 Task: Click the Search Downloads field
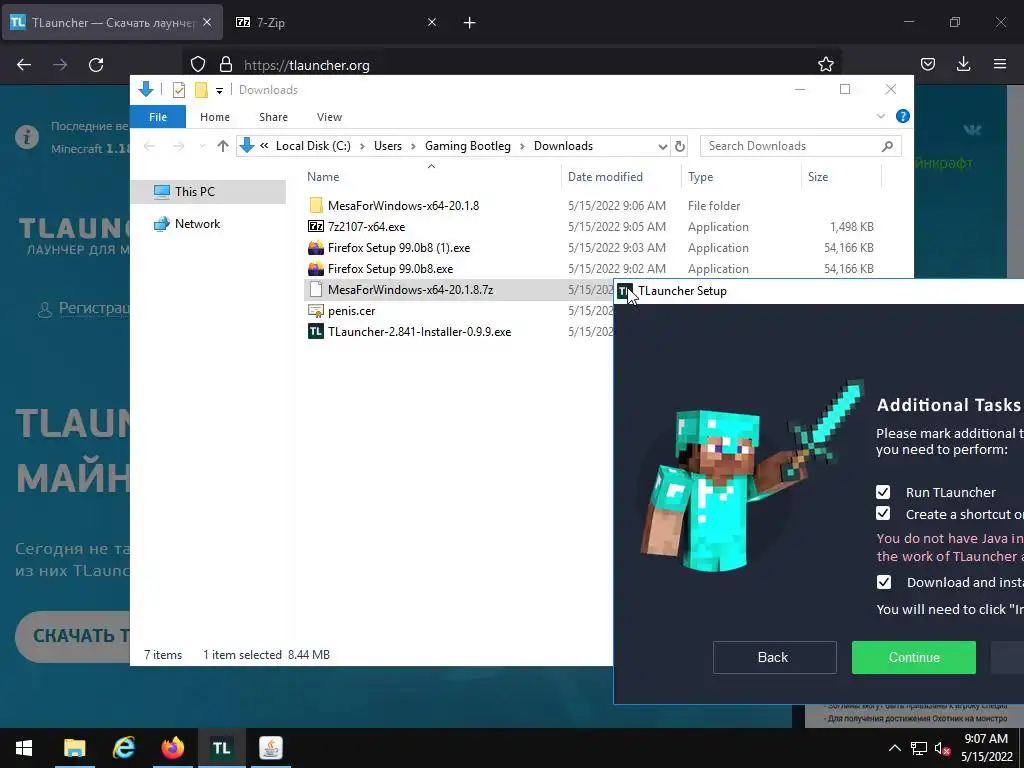[800, 146]
